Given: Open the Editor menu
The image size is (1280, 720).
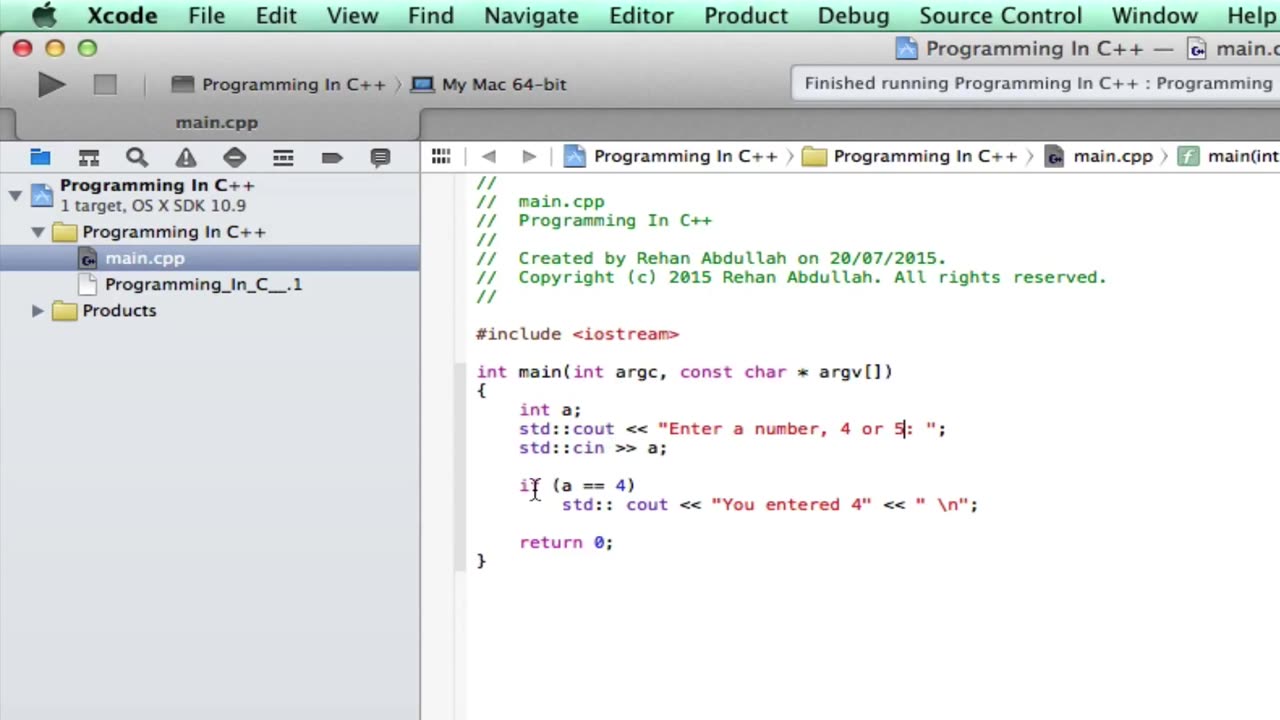Looking at the screenshot, I should pos(641,16).
